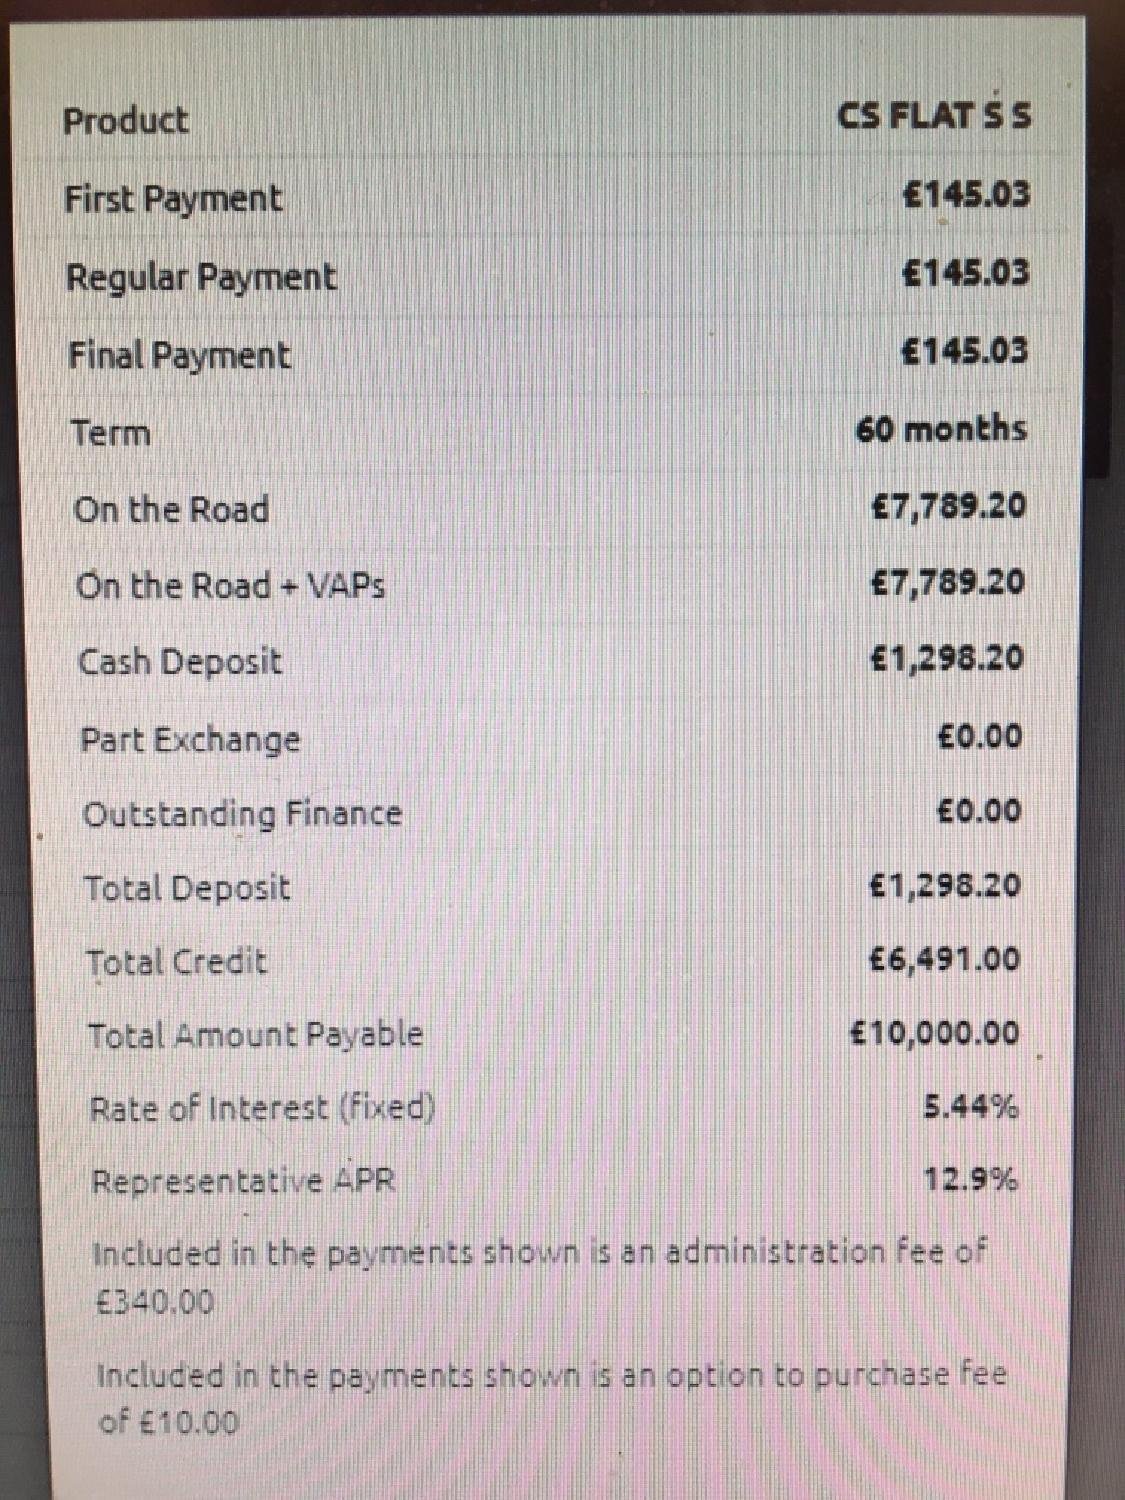Click the First Payment label
This screenshot has width=1125, height=1500.
click(x=174, y=199)
